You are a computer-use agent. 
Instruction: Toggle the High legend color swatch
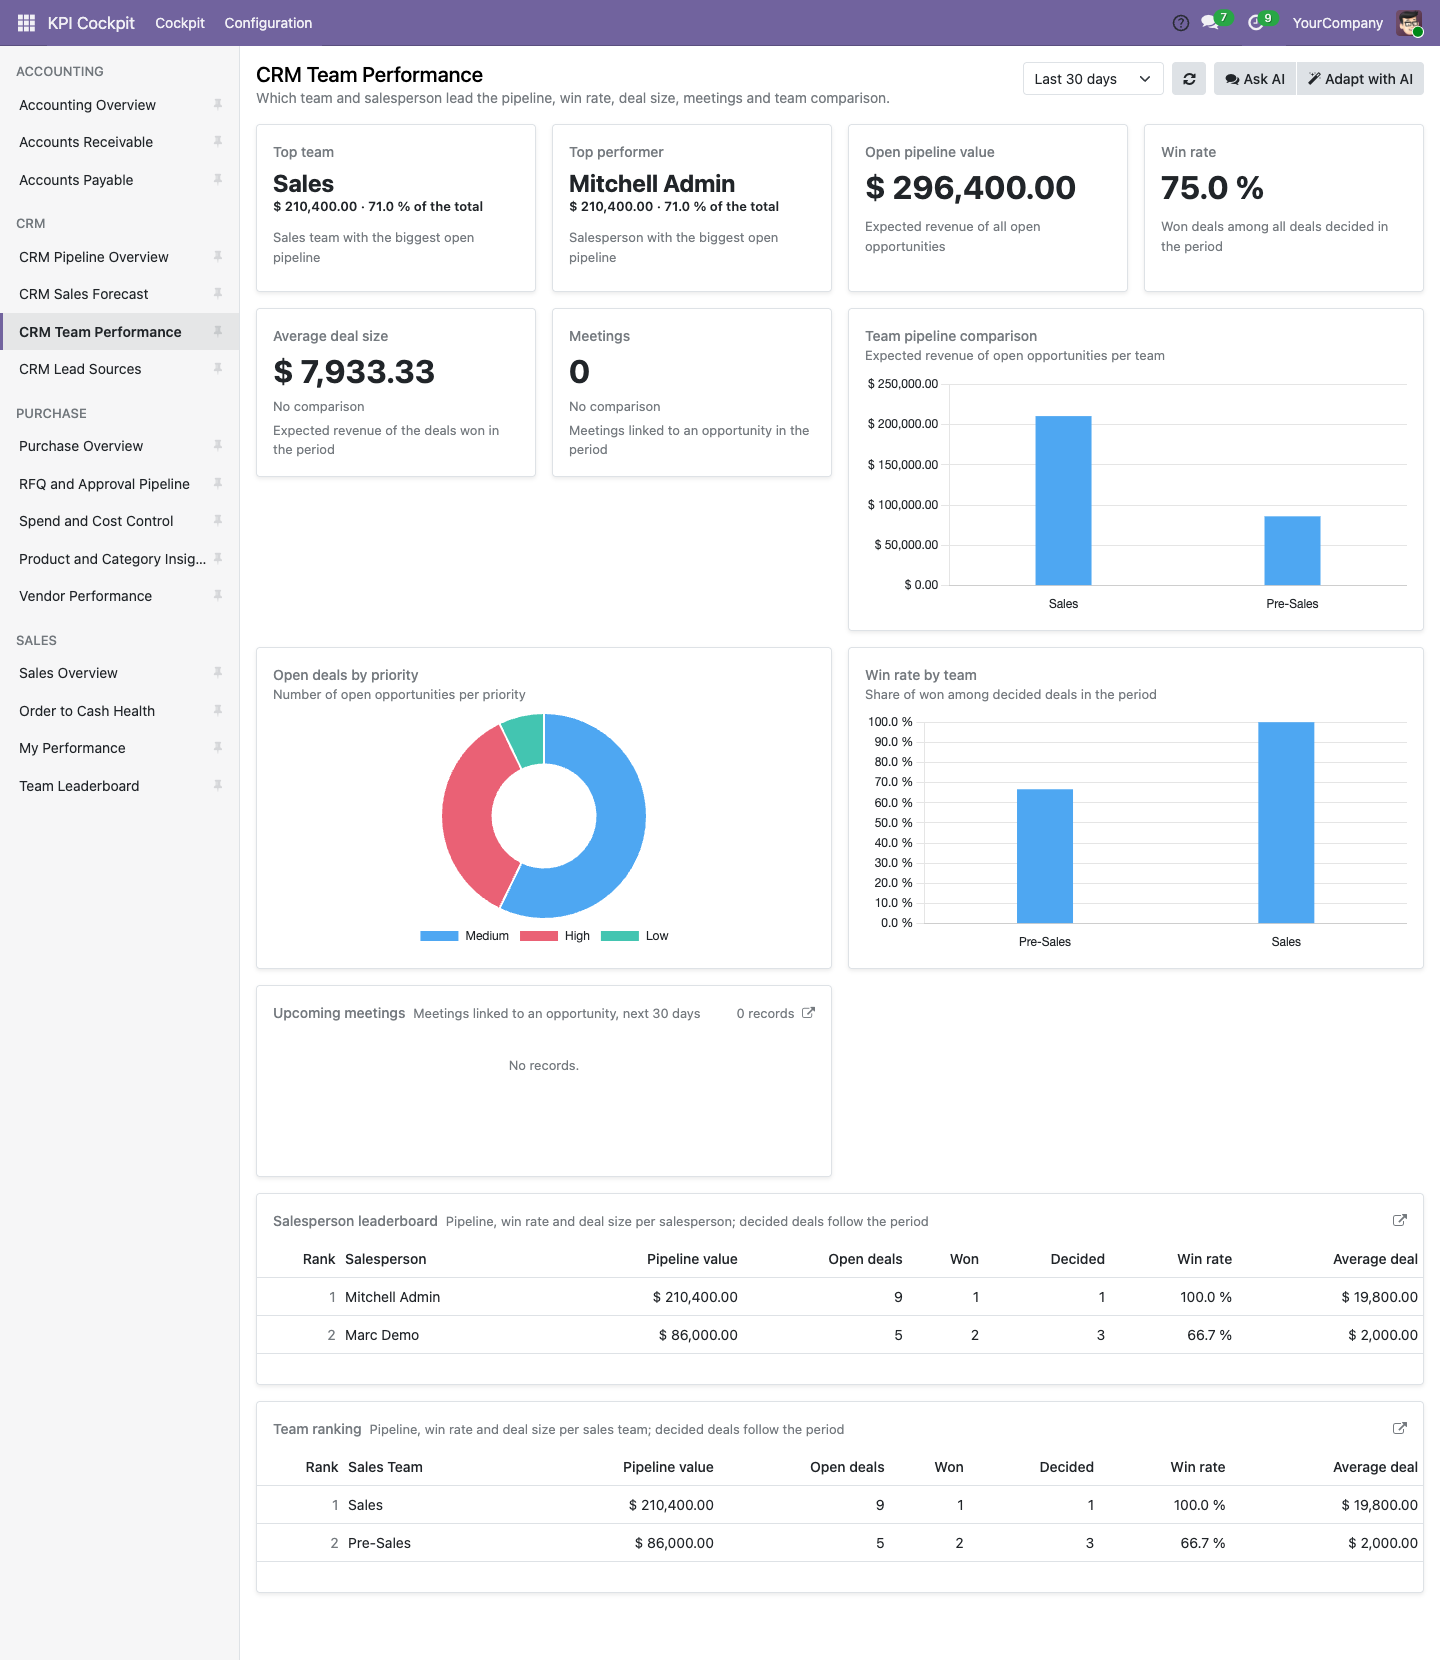coord(539,936)
